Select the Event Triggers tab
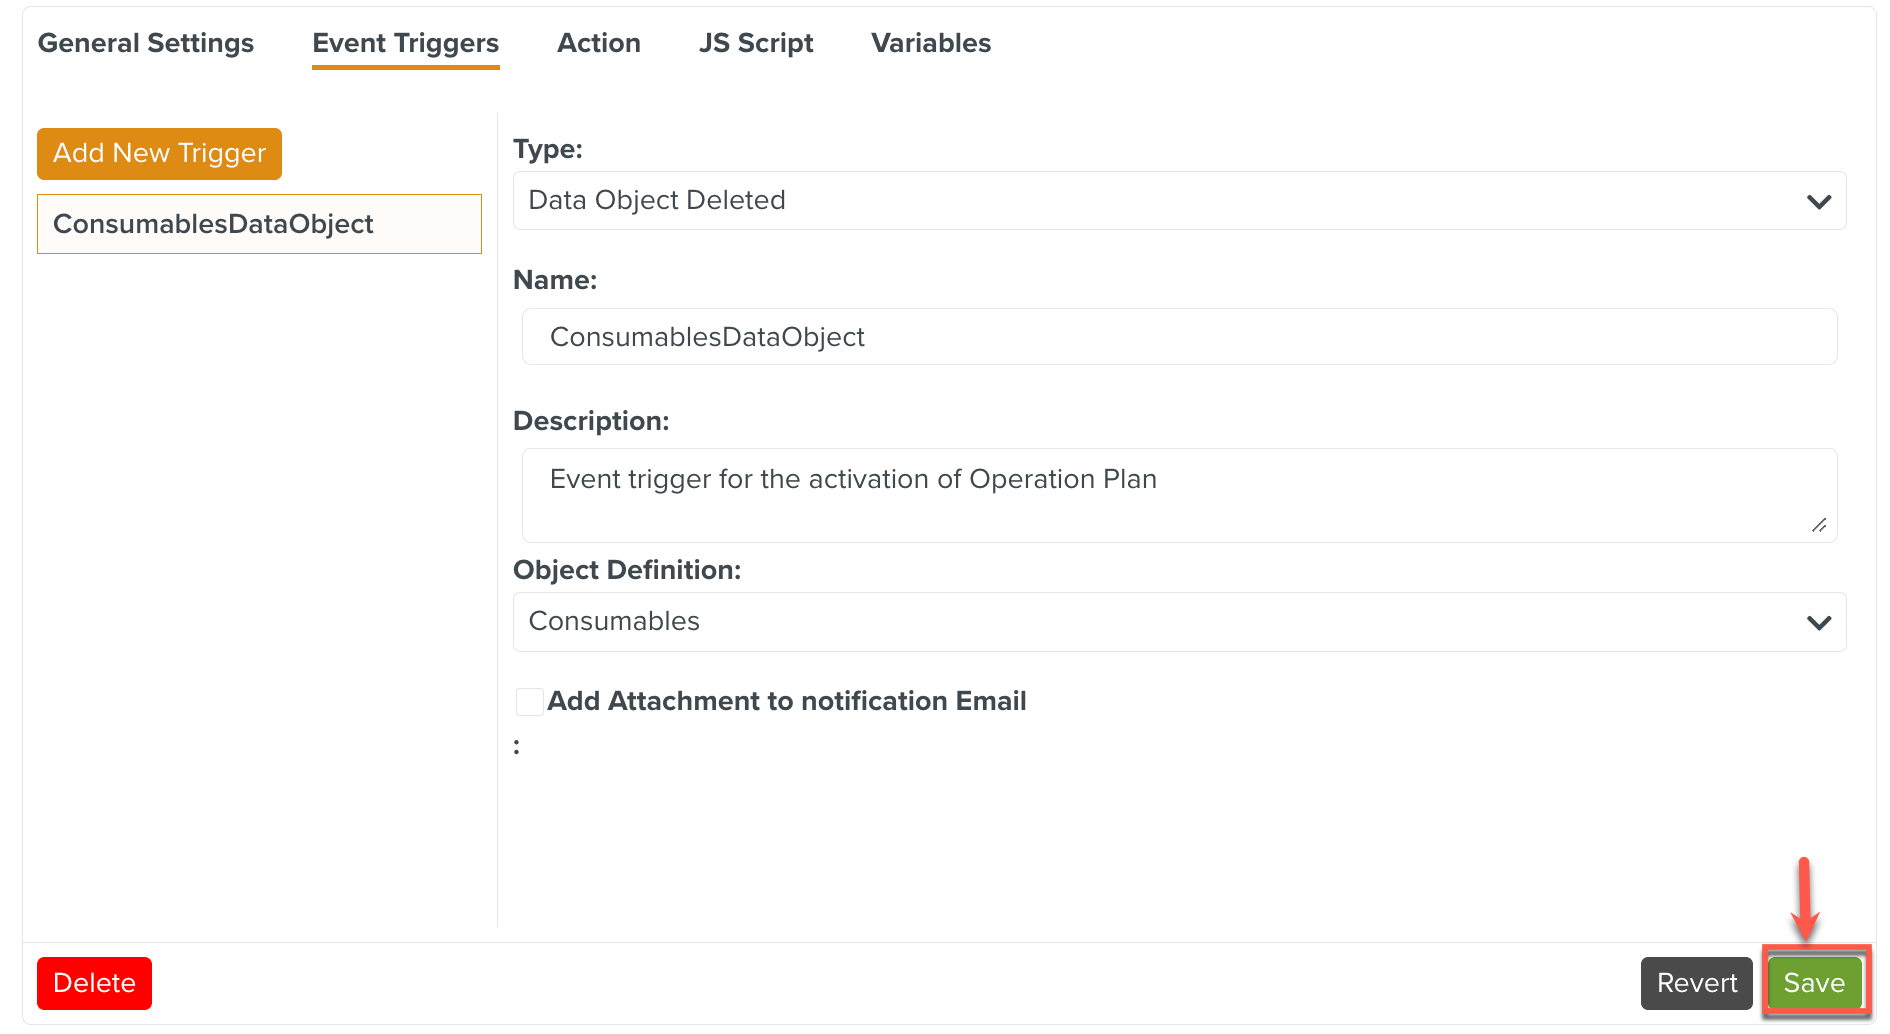The height and width of the screenshot is (1034, 1890). click(405, 43)
